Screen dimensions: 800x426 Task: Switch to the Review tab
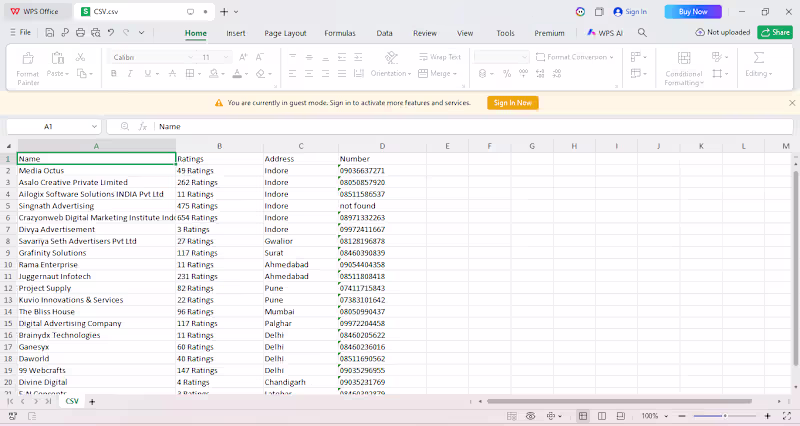(425, 33)
